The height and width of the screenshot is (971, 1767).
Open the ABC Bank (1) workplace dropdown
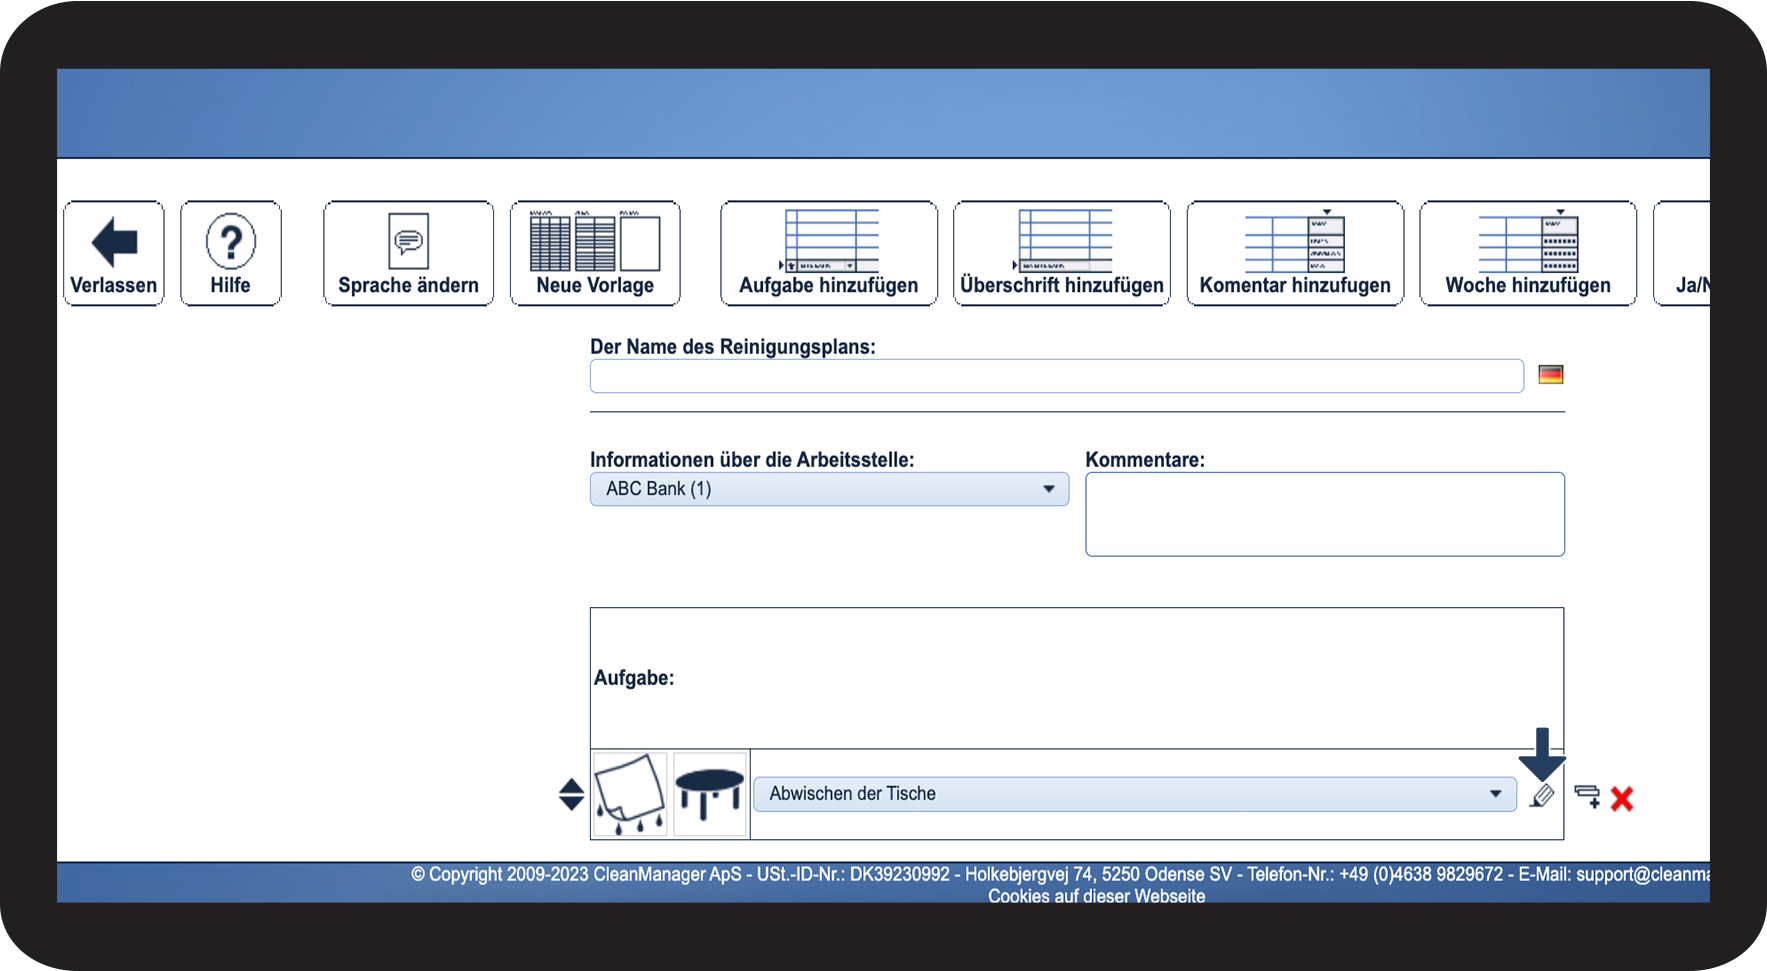(829, 489)
